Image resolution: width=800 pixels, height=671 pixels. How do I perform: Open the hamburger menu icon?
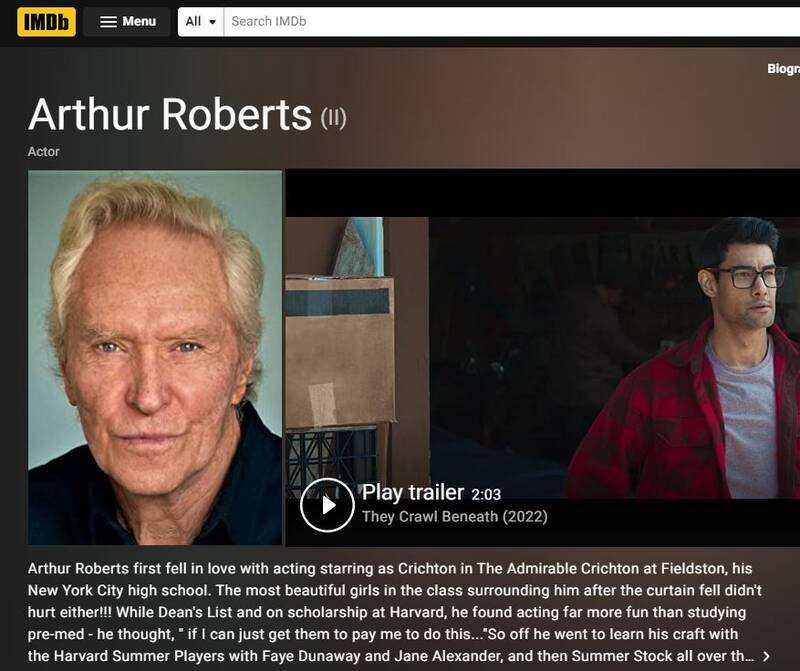tap(109, 22)
